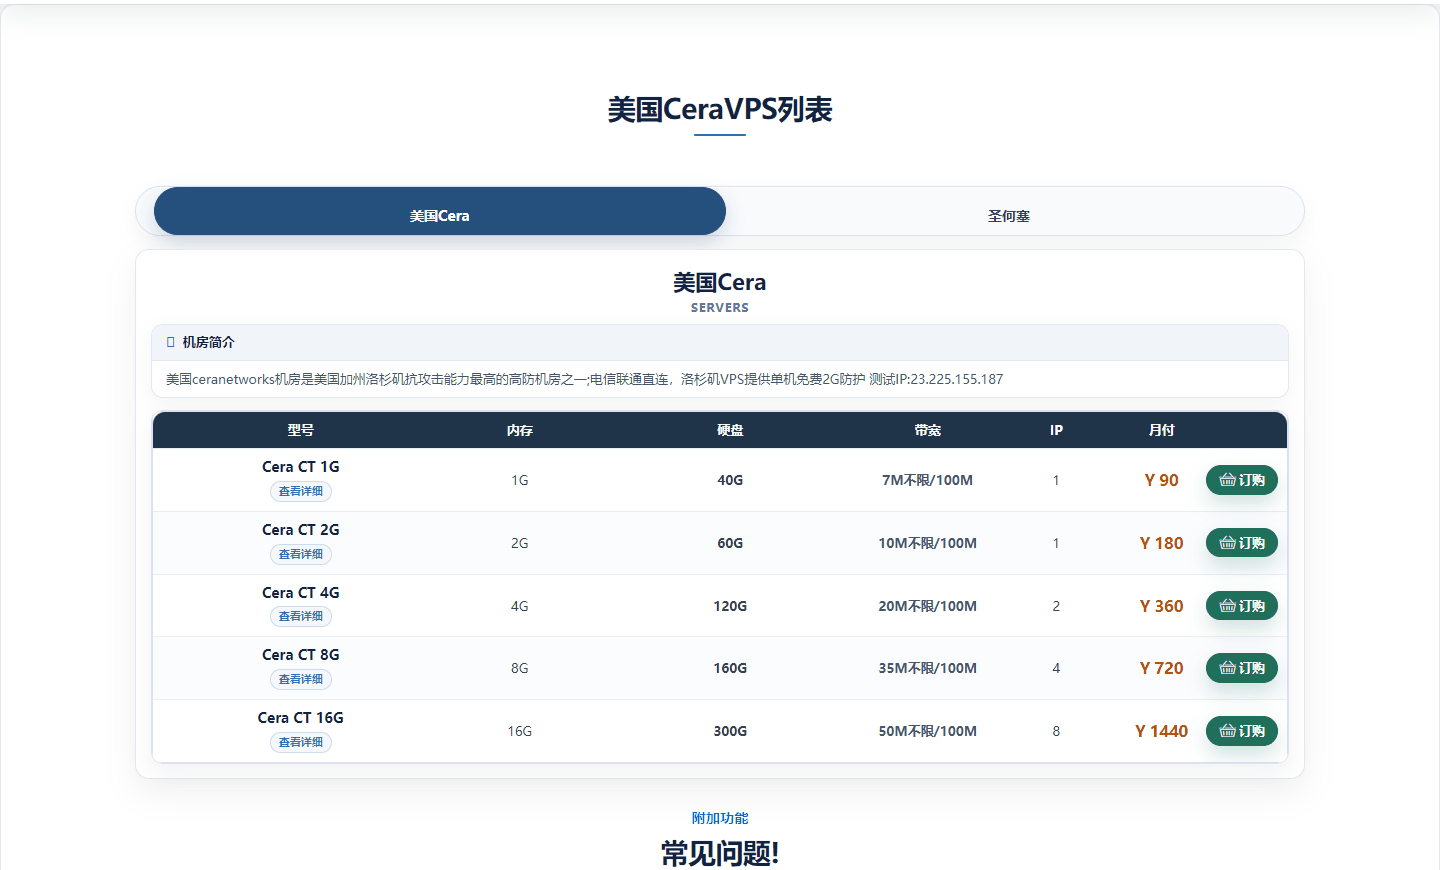Image resolution: width=1440 pixels, height=870 pixels.
Task: Click the ¥ 720 monthly price
Action: (x=1162, y=668)
